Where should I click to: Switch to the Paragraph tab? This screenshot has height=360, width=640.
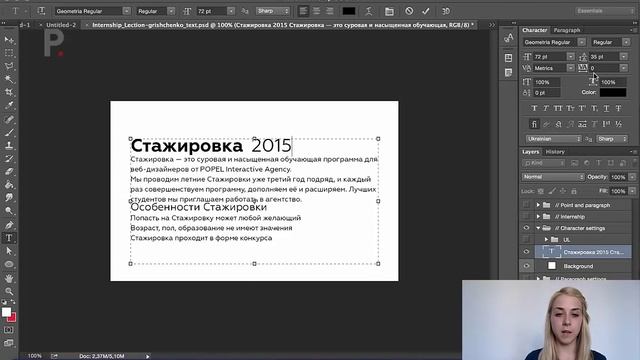click(567, 30)
